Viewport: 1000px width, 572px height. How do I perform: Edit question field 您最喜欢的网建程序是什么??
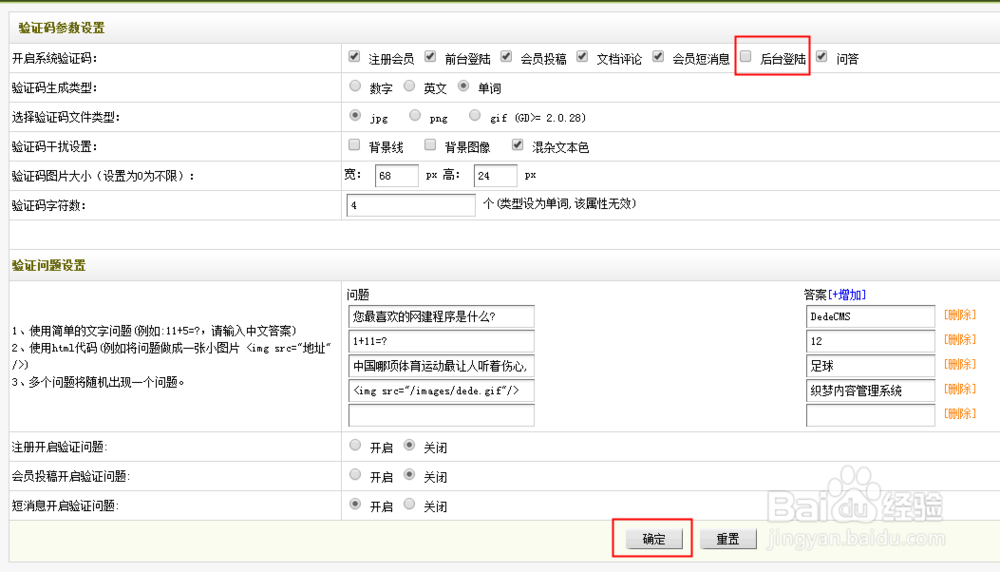(x=441, y=316)
